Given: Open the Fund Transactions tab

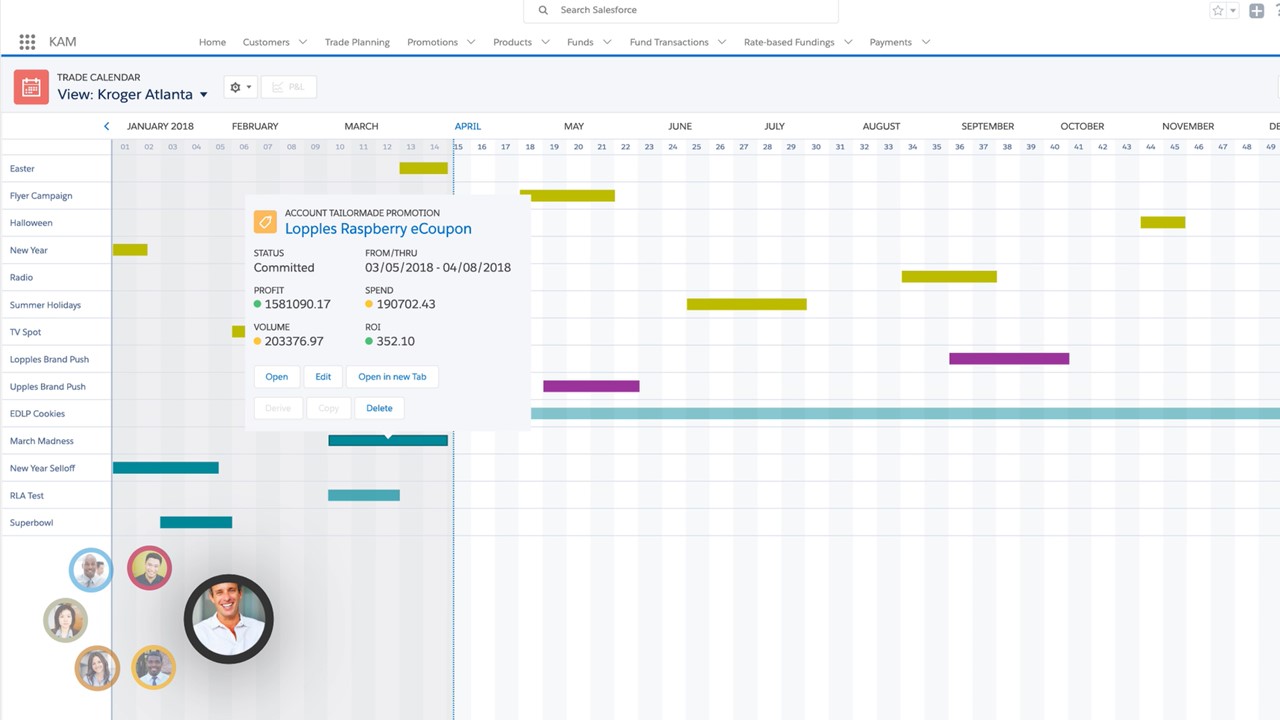Looking at the screenshot, I should coord(669,42).
